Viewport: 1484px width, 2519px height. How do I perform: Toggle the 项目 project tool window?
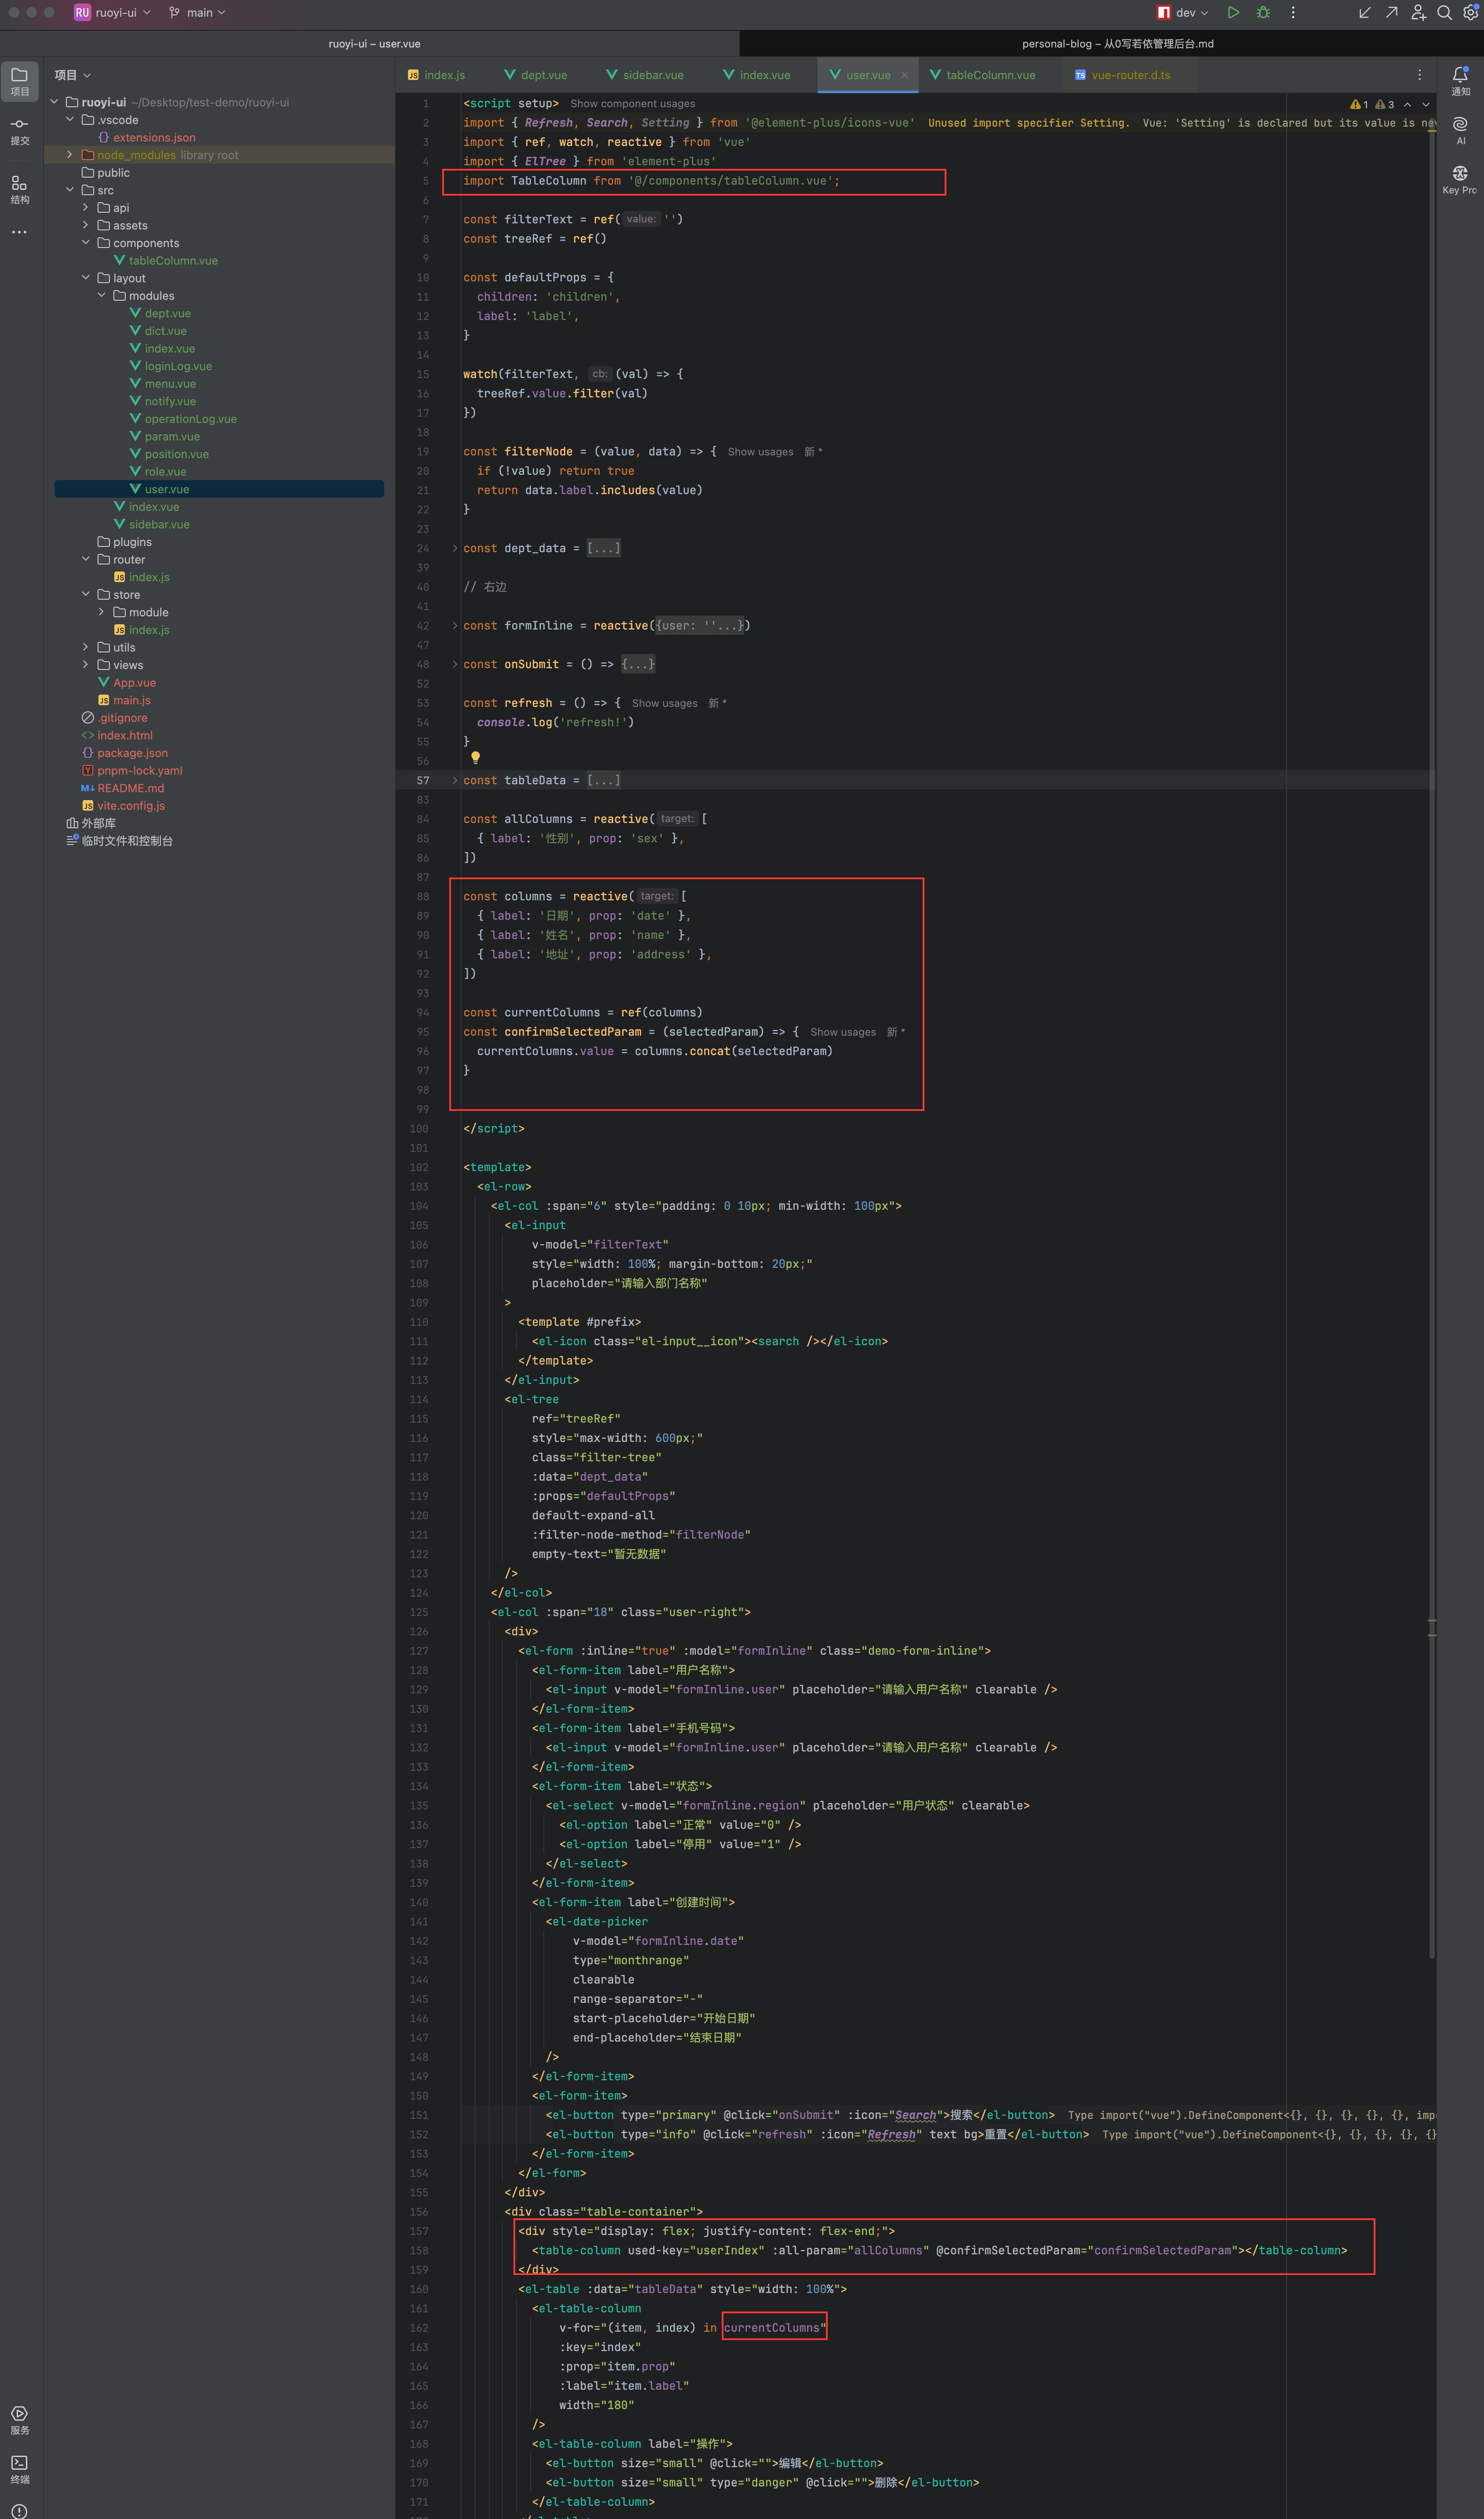point(20,81)
